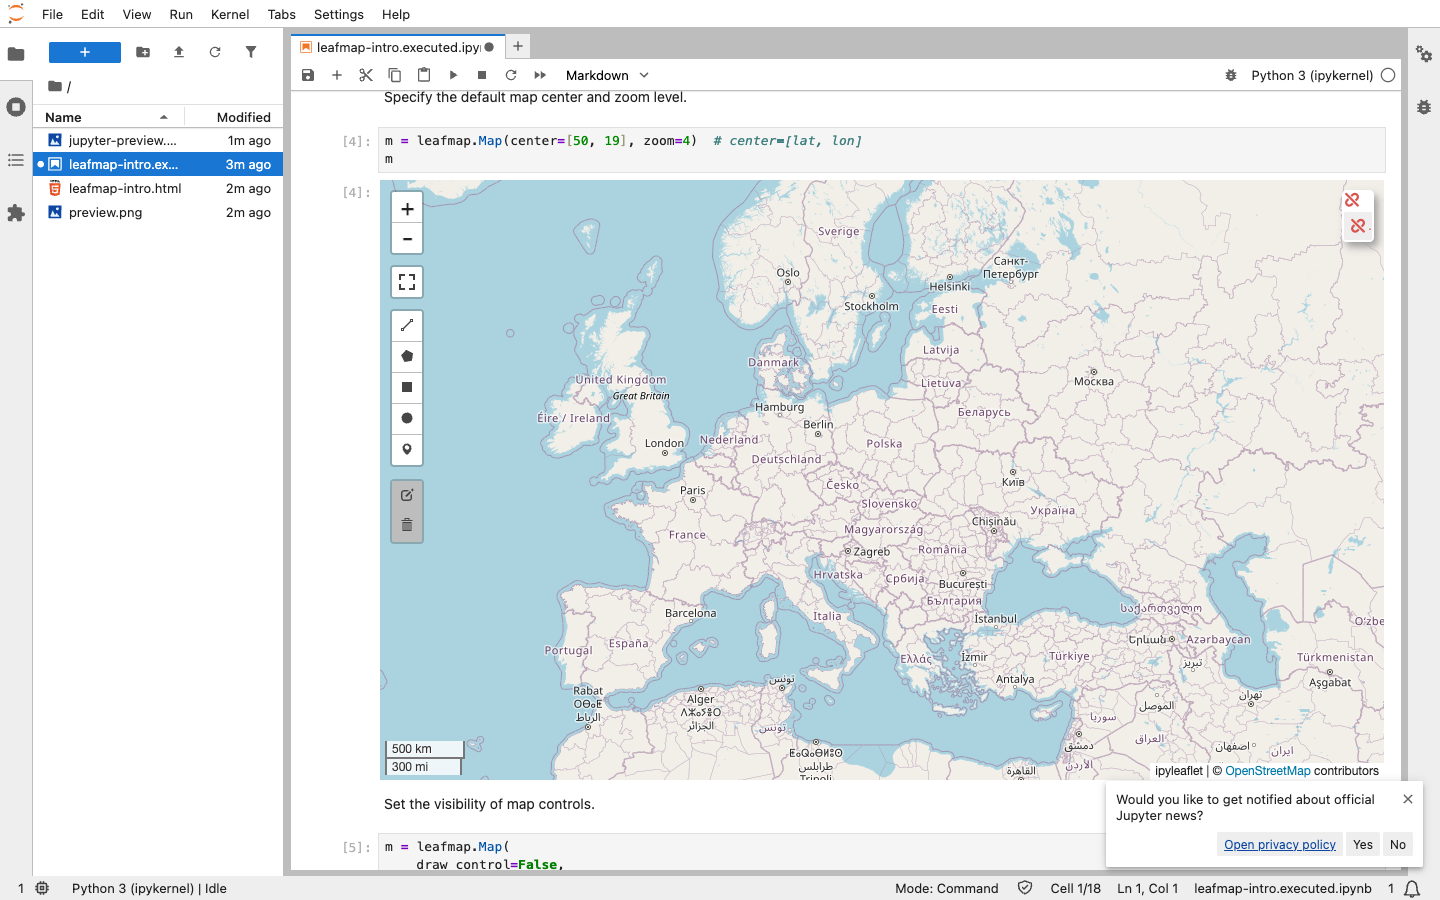
Task: Click the notifications bell in status bar
Action: (x=1412, y=888)
